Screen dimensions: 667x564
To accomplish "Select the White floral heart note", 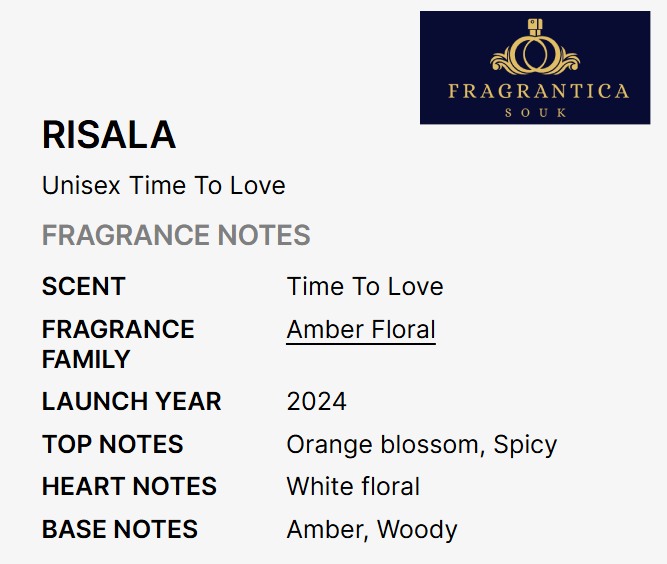I will click(x=353, y=487).
